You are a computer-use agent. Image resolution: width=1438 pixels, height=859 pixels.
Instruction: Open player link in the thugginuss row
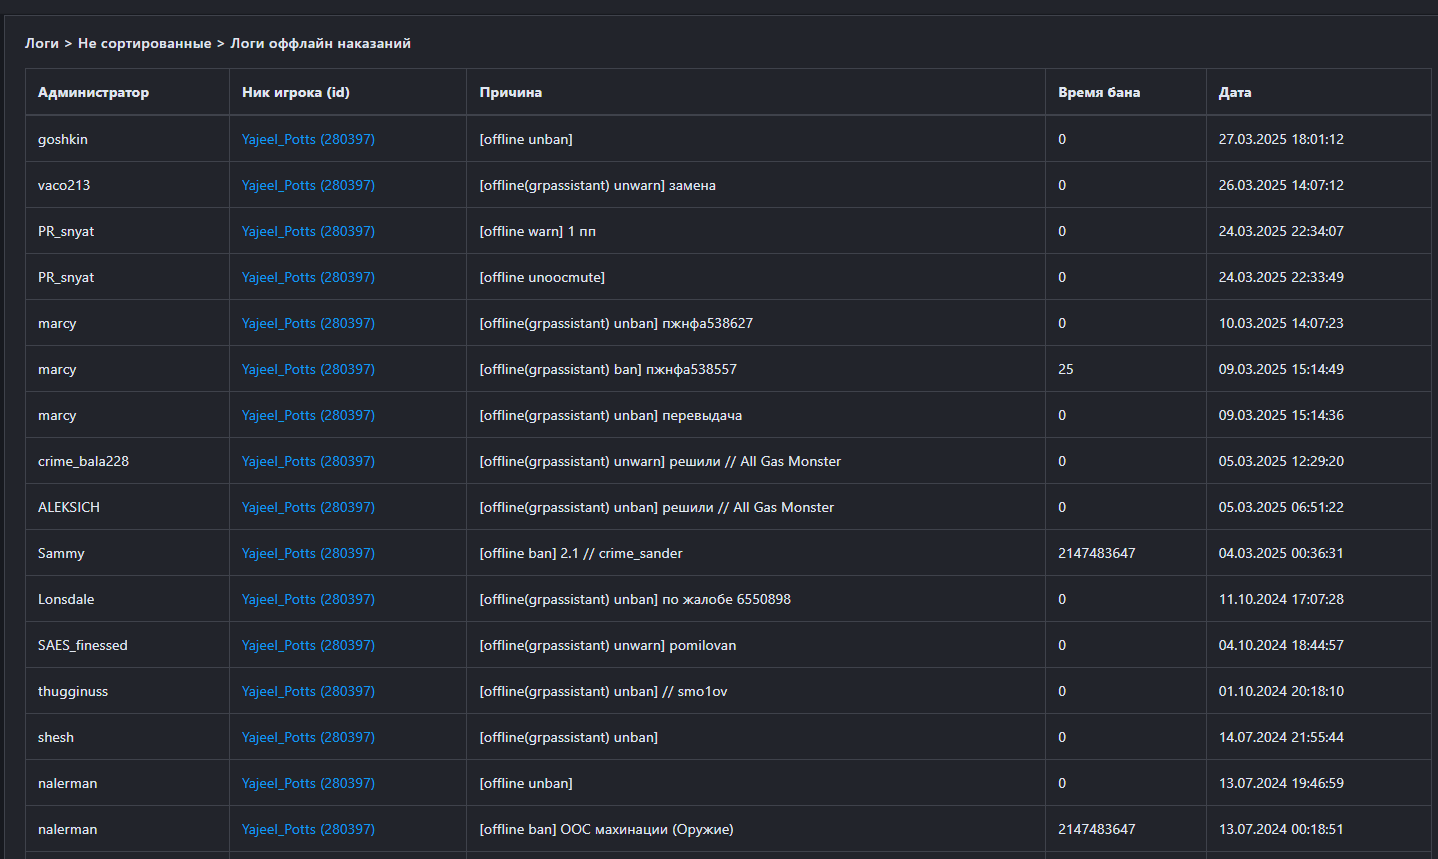[x=308, y=691]
